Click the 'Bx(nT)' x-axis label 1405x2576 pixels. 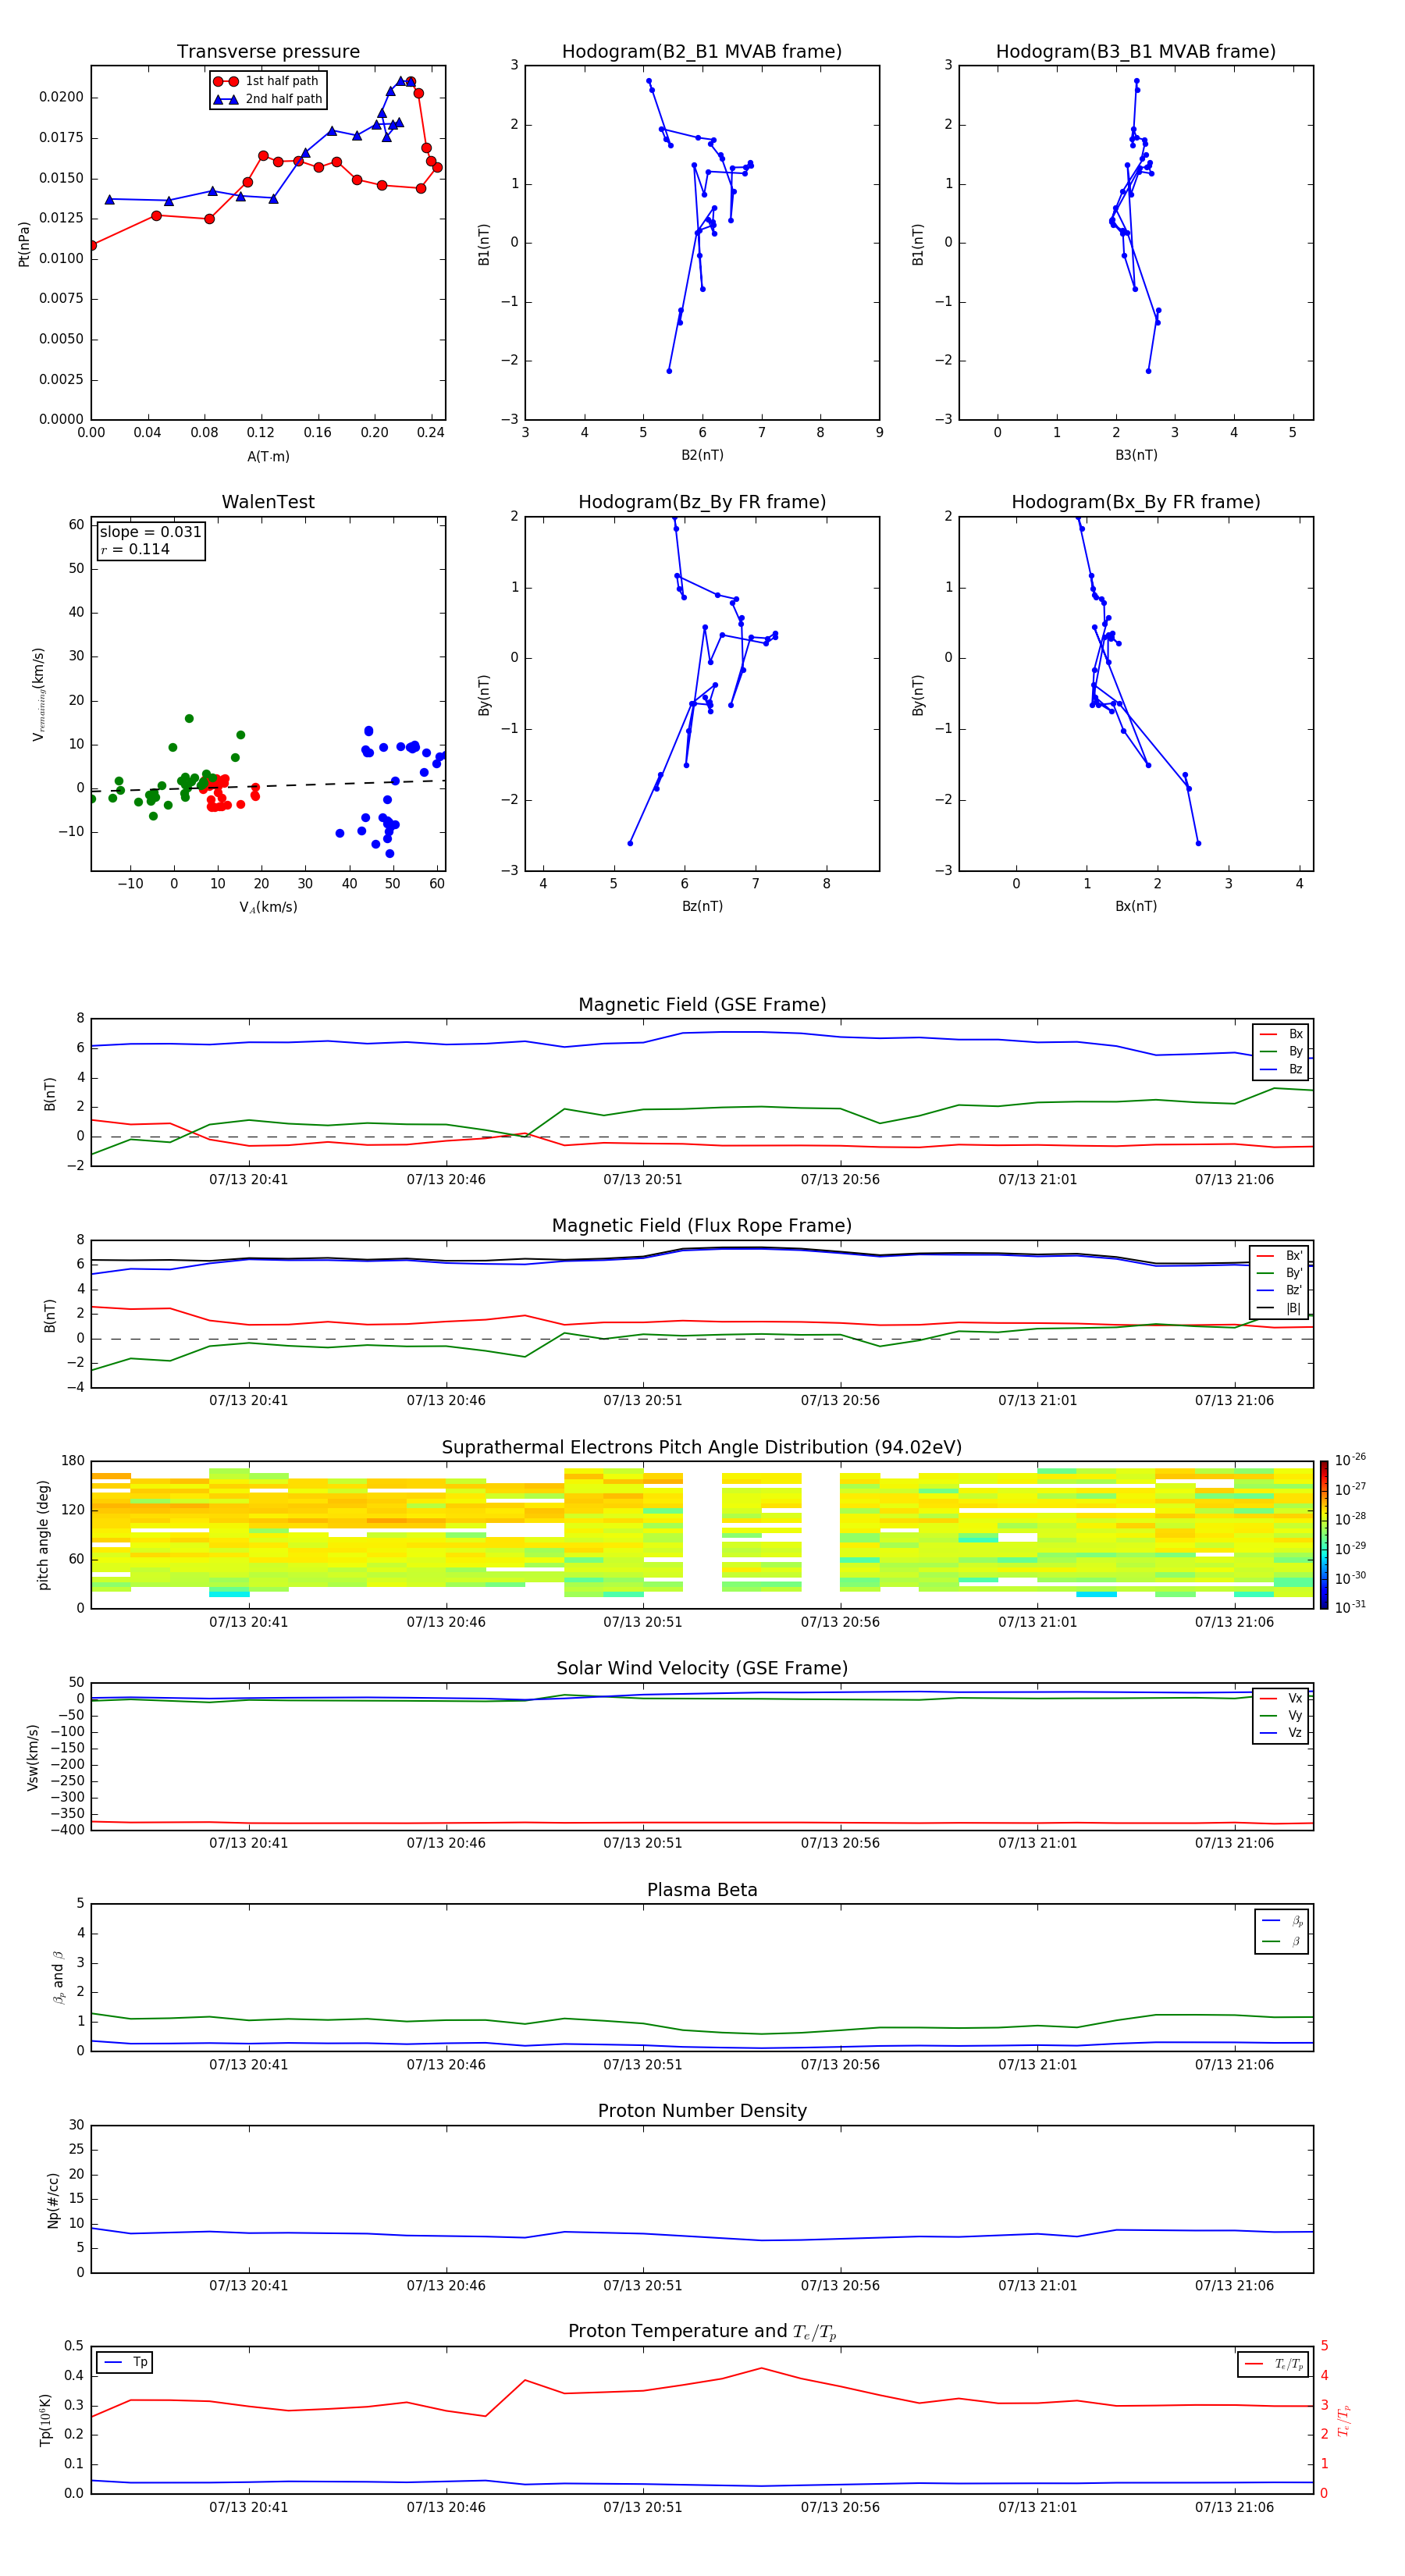pyautogui.click(x=1136, y=906)
